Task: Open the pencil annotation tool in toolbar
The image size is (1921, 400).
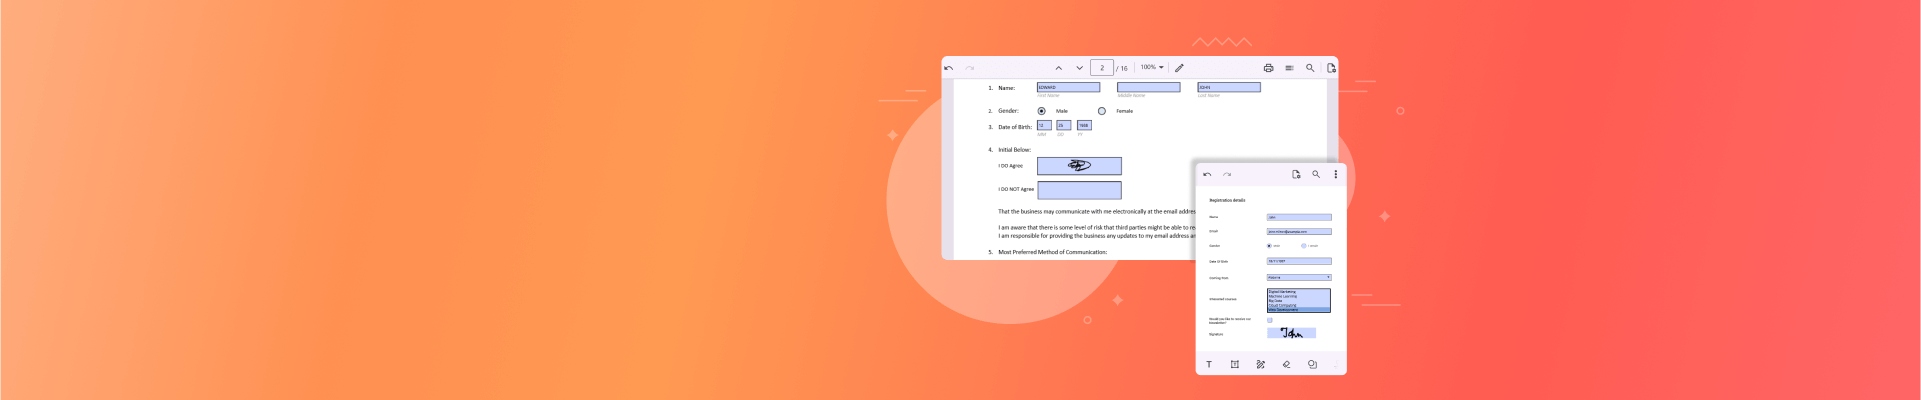Action: [x=1179, y=68]
